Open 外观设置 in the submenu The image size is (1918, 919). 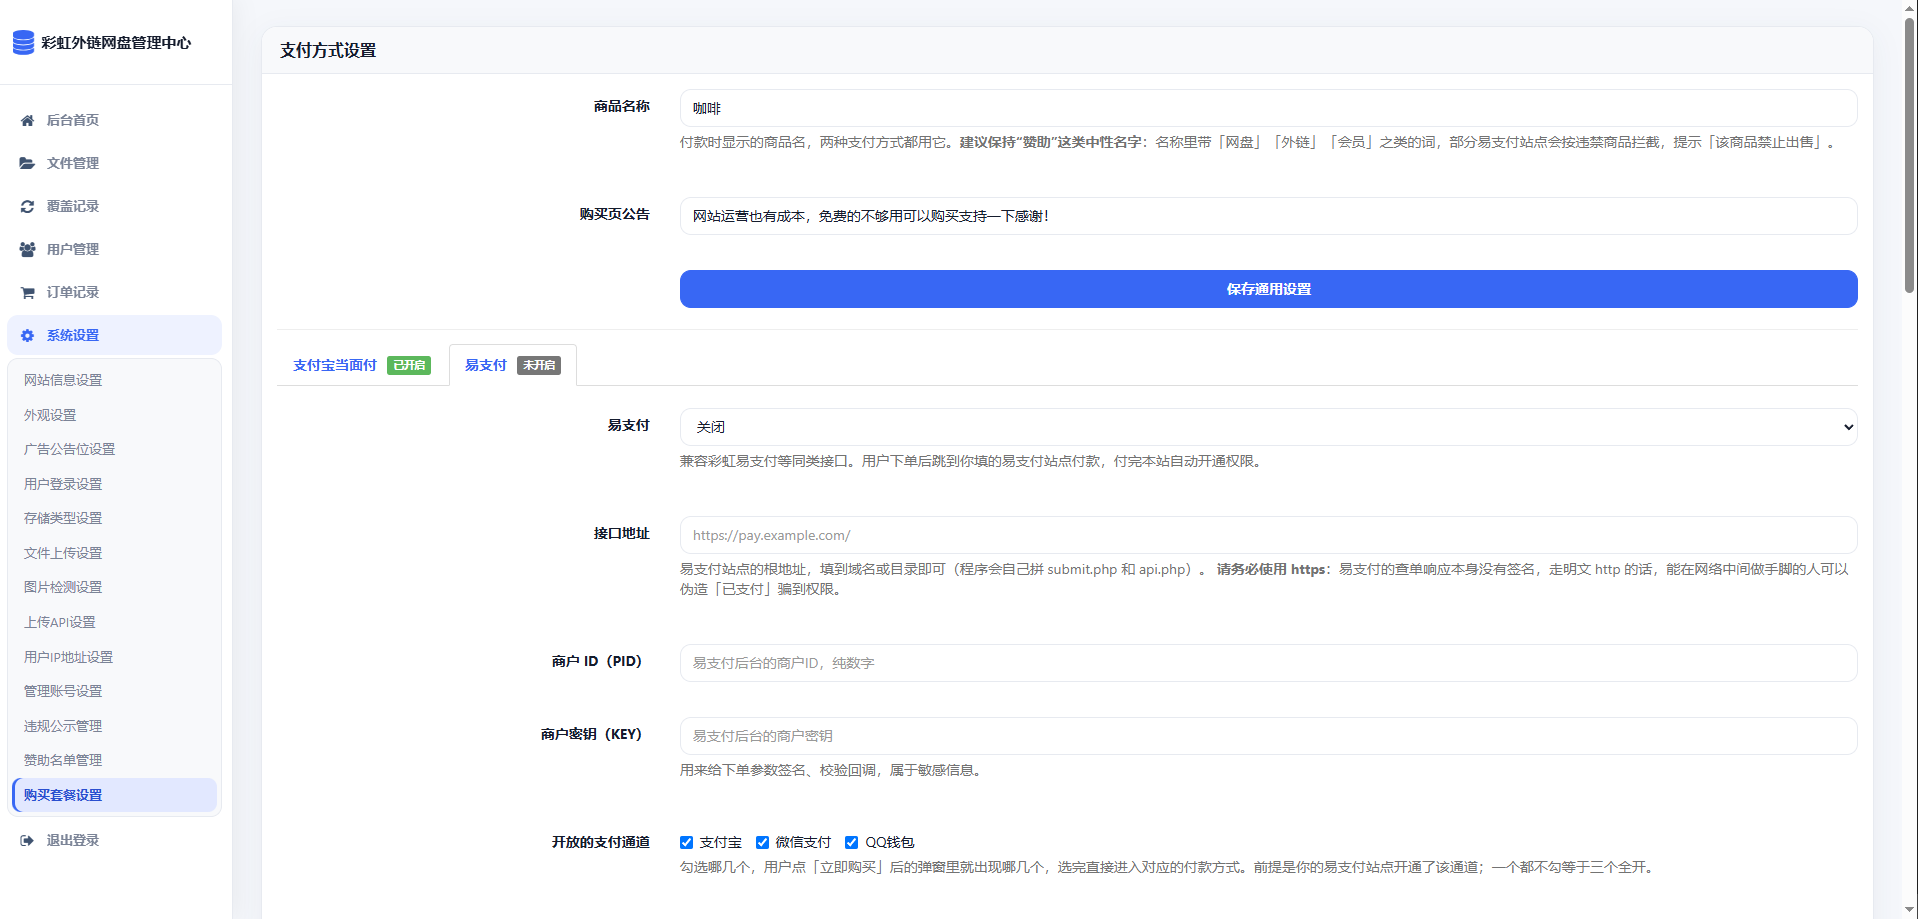coord(50,415)
